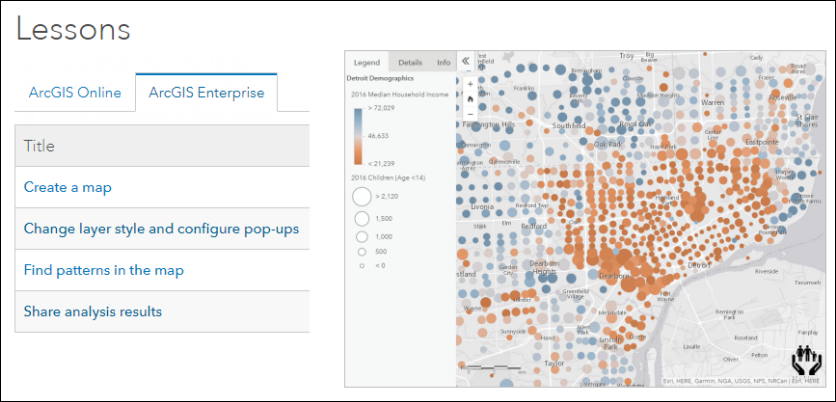The width and height of the screenshot is (836, 402).
Task: Click the 2016 Median Household Income label
Action: pos(400,94)
